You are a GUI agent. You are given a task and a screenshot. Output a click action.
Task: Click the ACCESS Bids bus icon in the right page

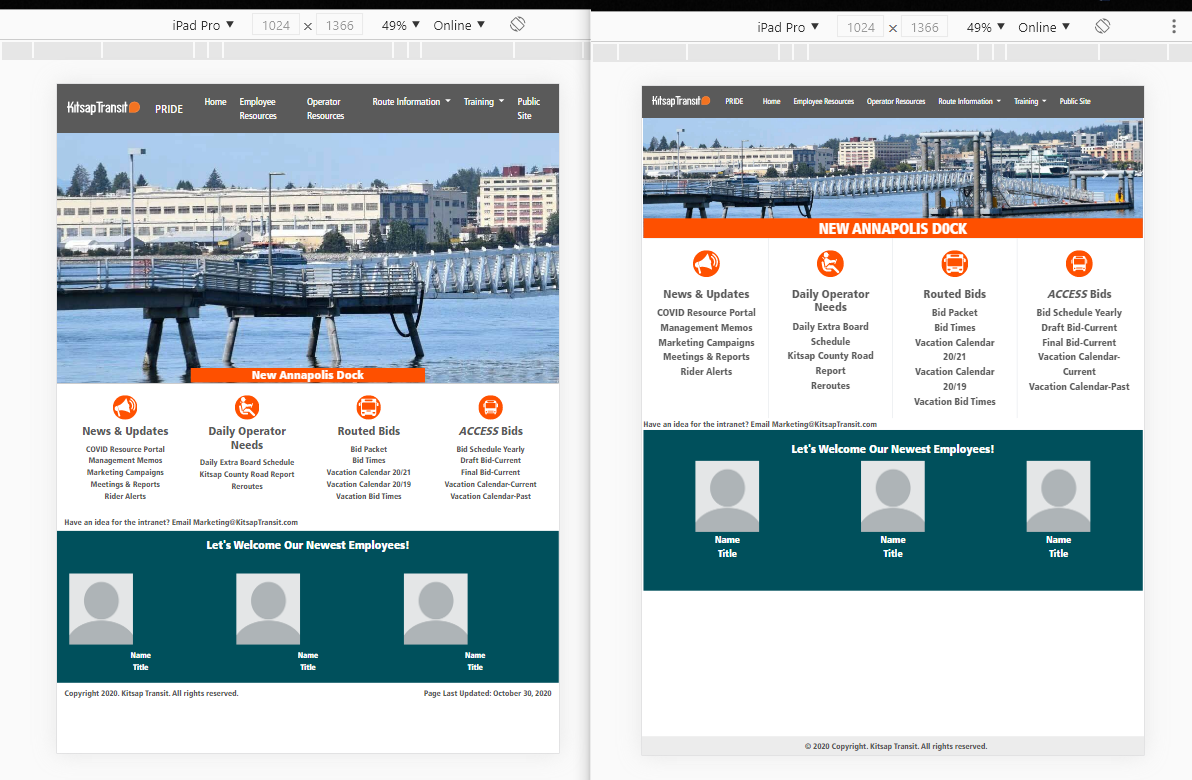(1079, 264)
